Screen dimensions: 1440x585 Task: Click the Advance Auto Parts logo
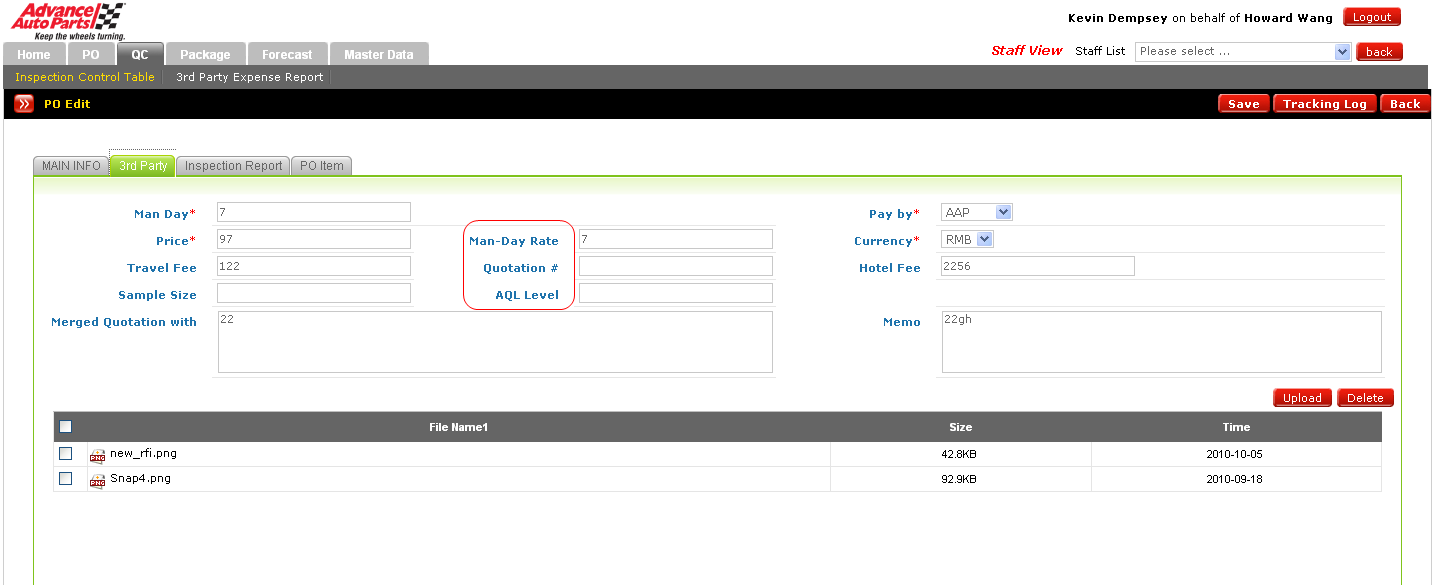tap(67, 20)
